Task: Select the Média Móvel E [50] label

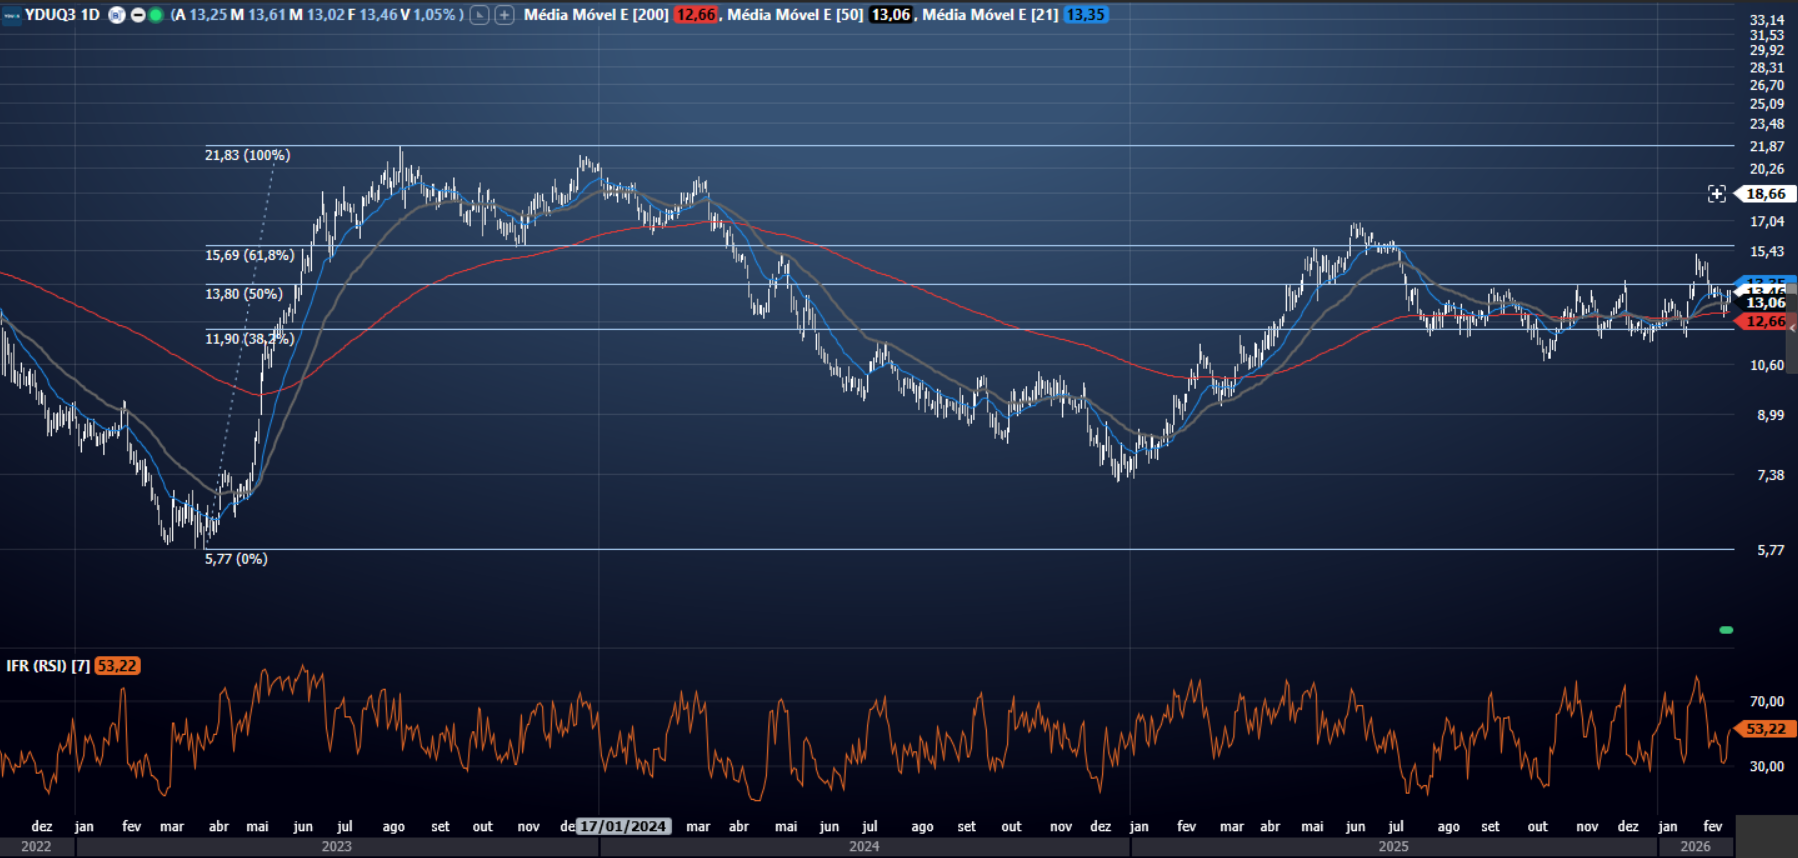Action: pos(795,15)
